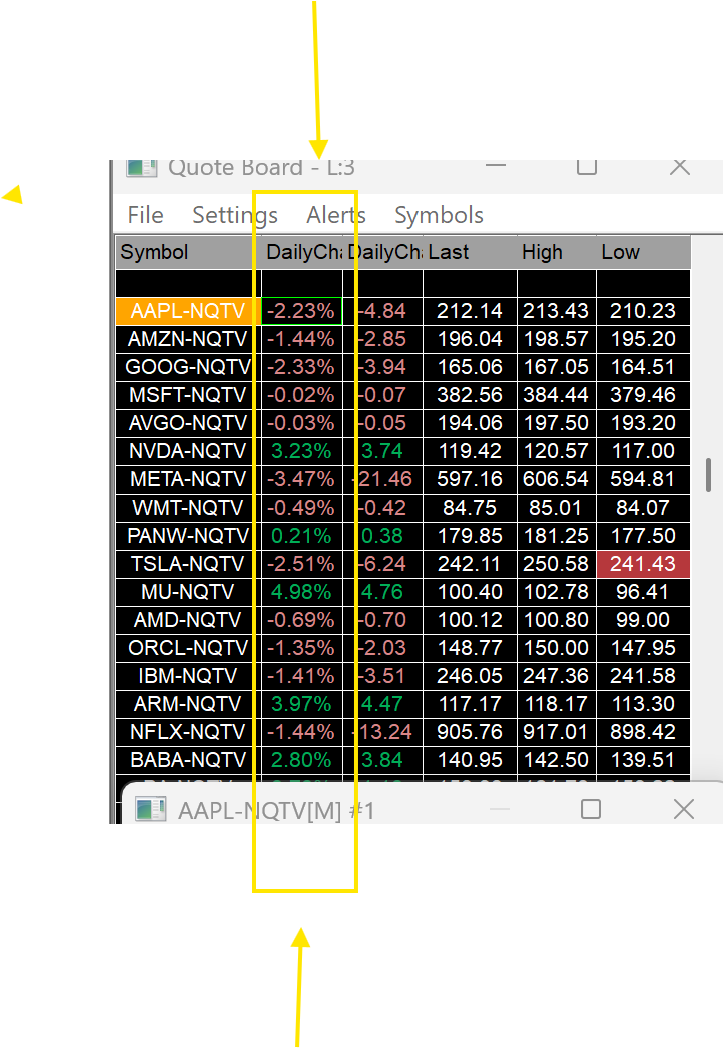This screenshot has width=723, height=1048.
Task: Click the 250.58 TSLA high value
Action: click(x=557, y=564)
